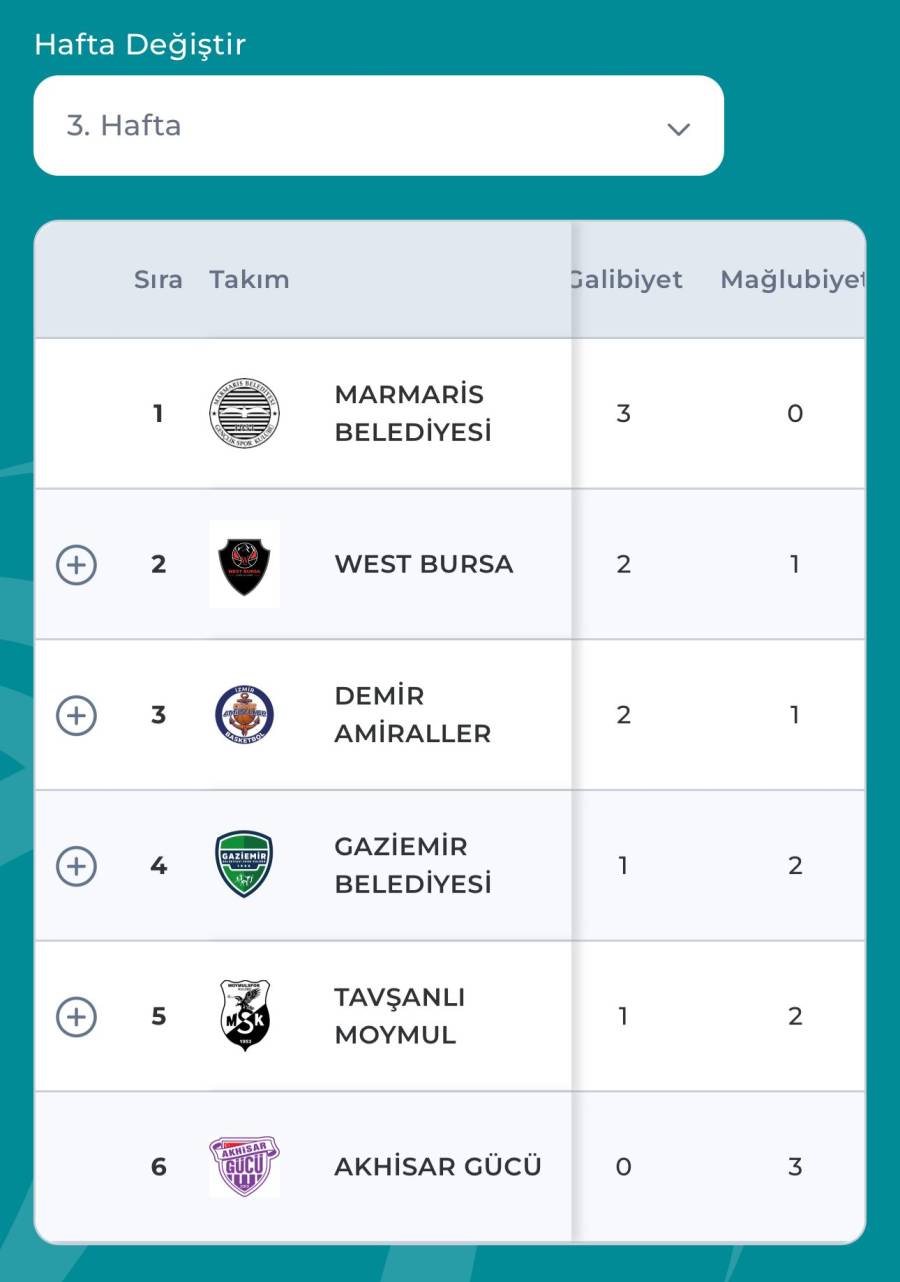Viewport: 900px width, 1282px height.
Task: Open the 3. Hafta week dropdown
Action: point(378,126)
